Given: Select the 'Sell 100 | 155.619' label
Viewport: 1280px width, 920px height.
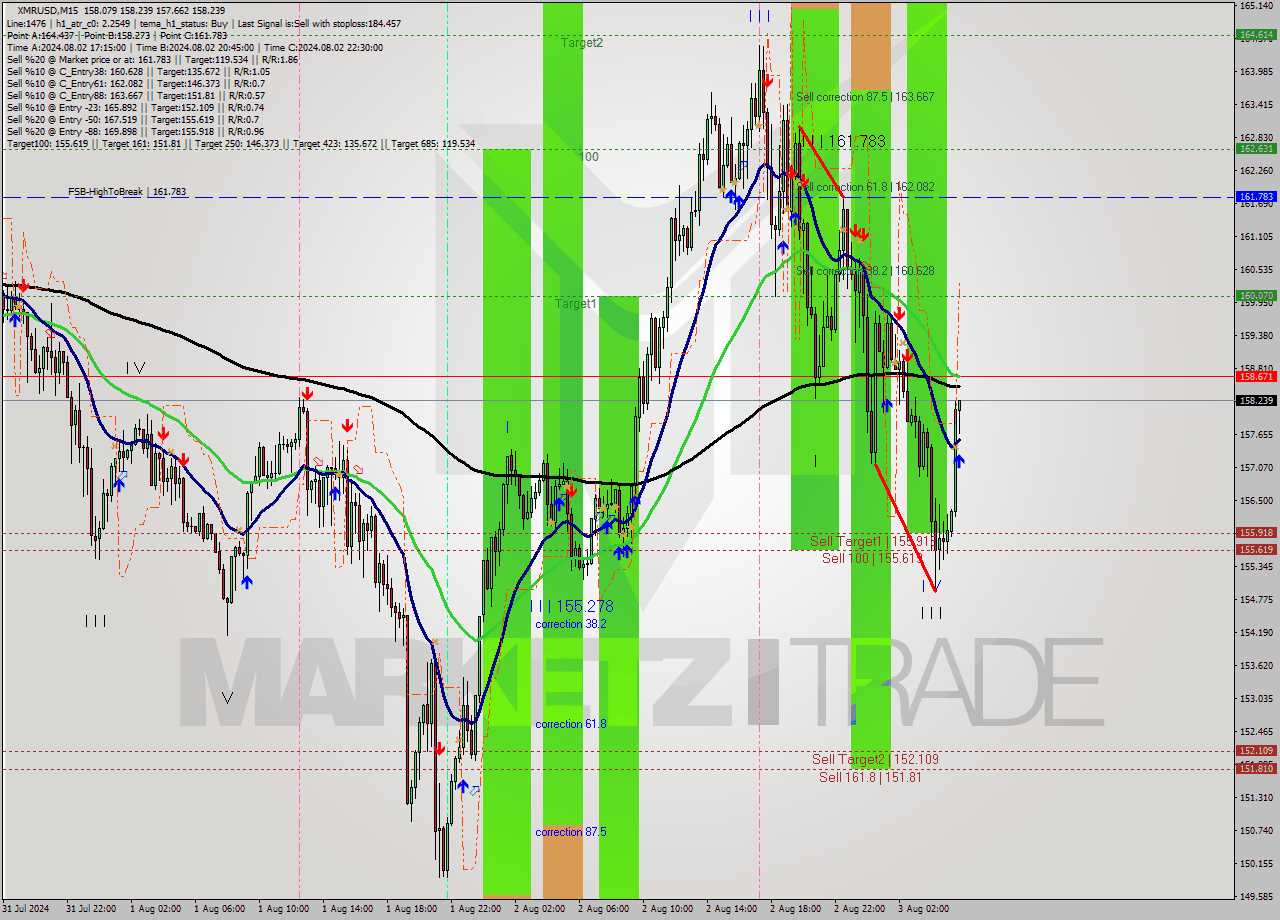Looking at the screenshot, I should (871, 558).
